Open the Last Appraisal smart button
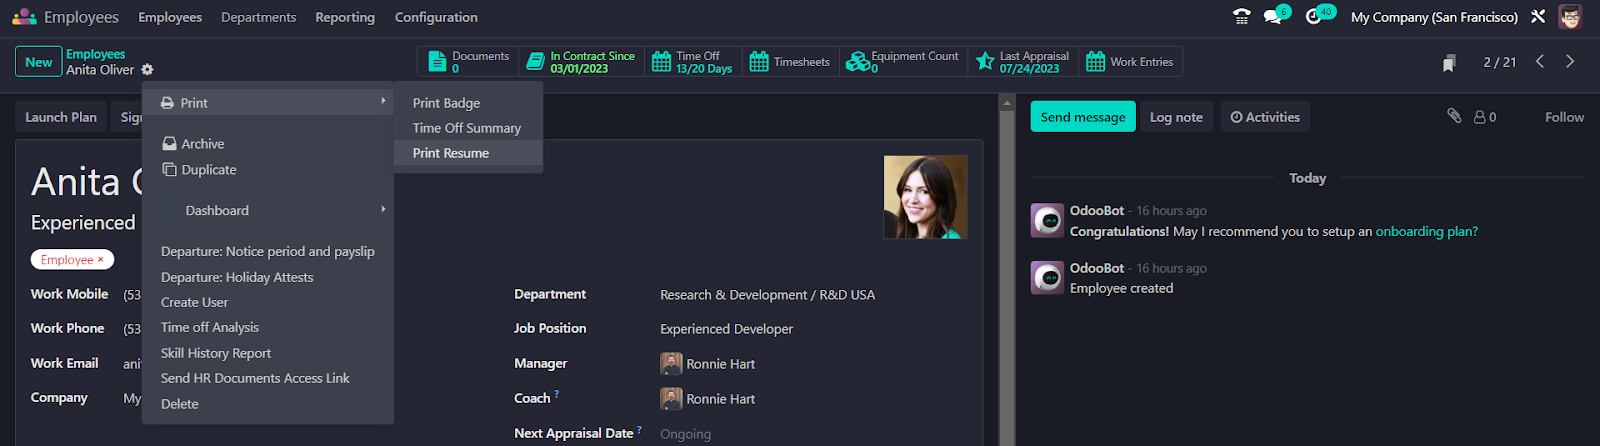The width and height of the screenshot is (1600, 446). 1022,62
